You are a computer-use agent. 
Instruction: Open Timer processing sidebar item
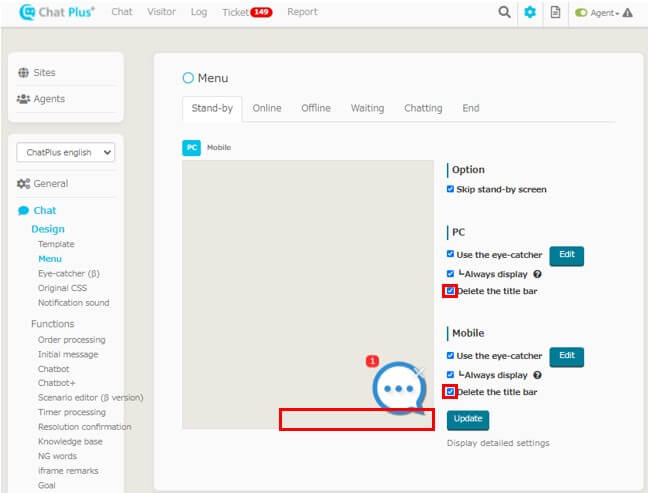tap(72, 412)
